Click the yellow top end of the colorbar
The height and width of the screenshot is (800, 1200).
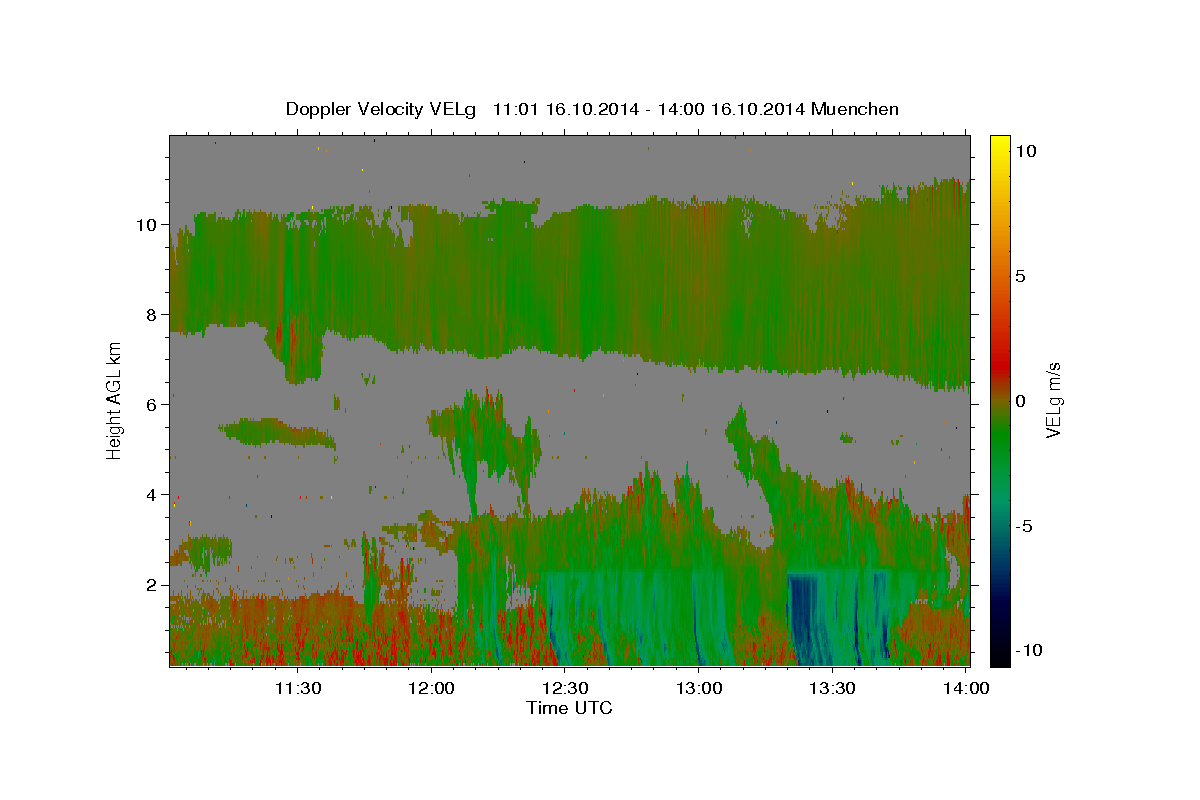[x=1000, y=142]
